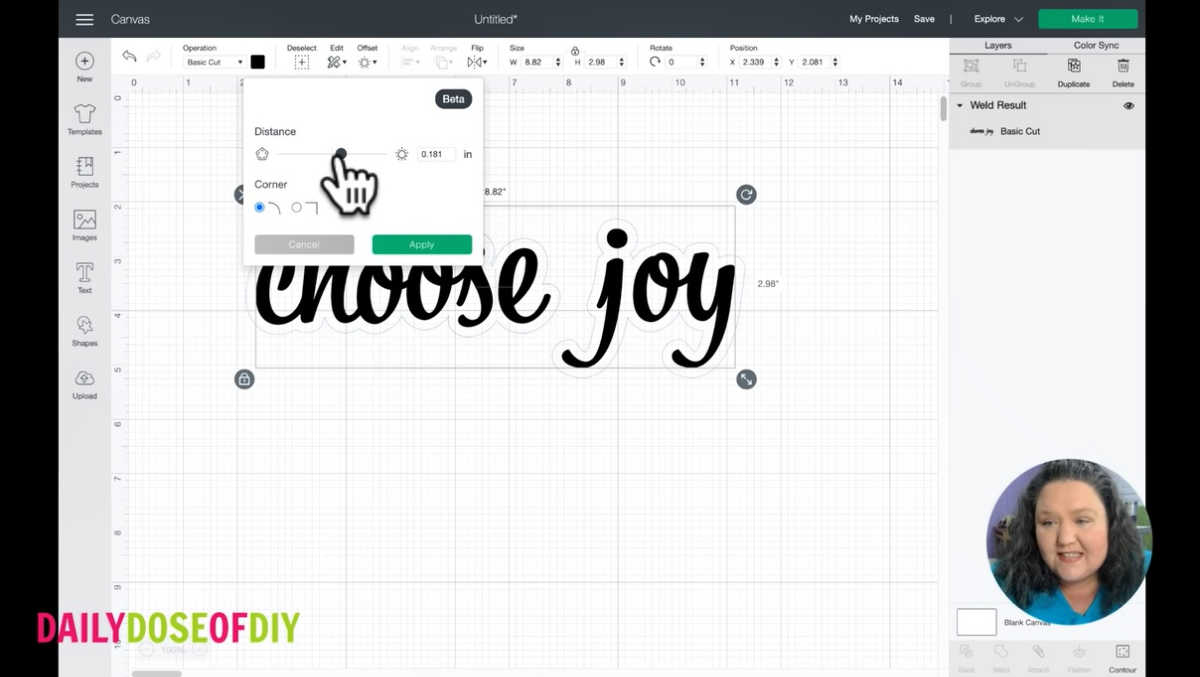Toggle the size proportion lock in toolbar
Viewport: 1200px width, 677px height.
[x=575, y=50]
